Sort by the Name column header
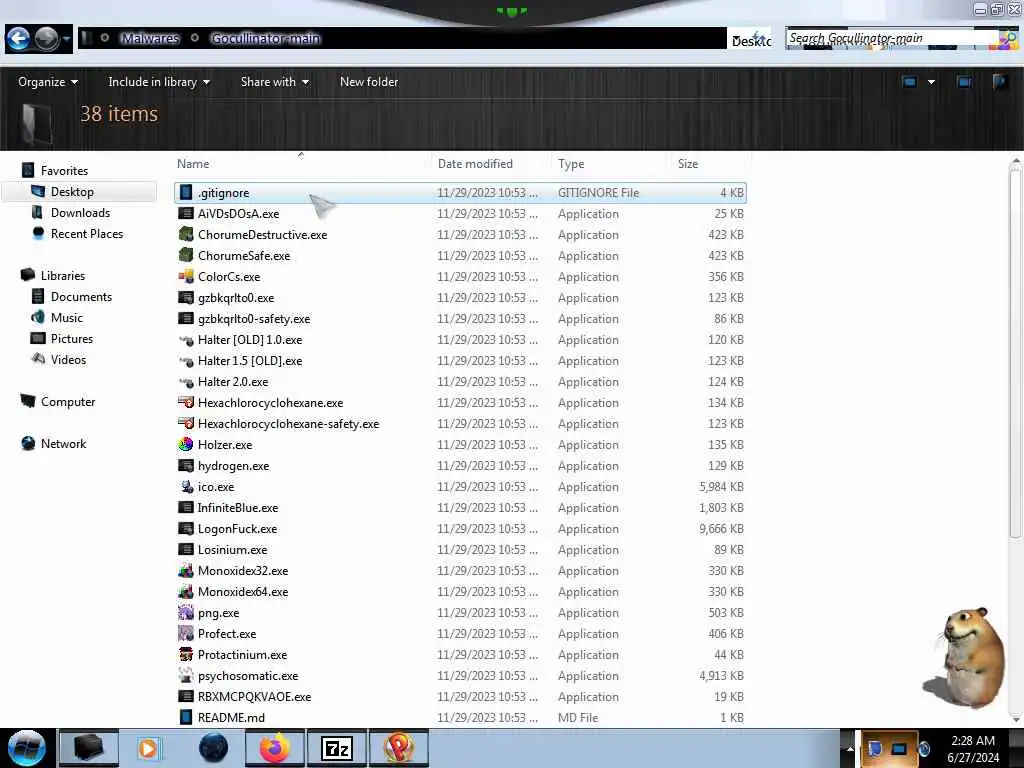This screenshot has width=1024, height=768. [193, 164]
